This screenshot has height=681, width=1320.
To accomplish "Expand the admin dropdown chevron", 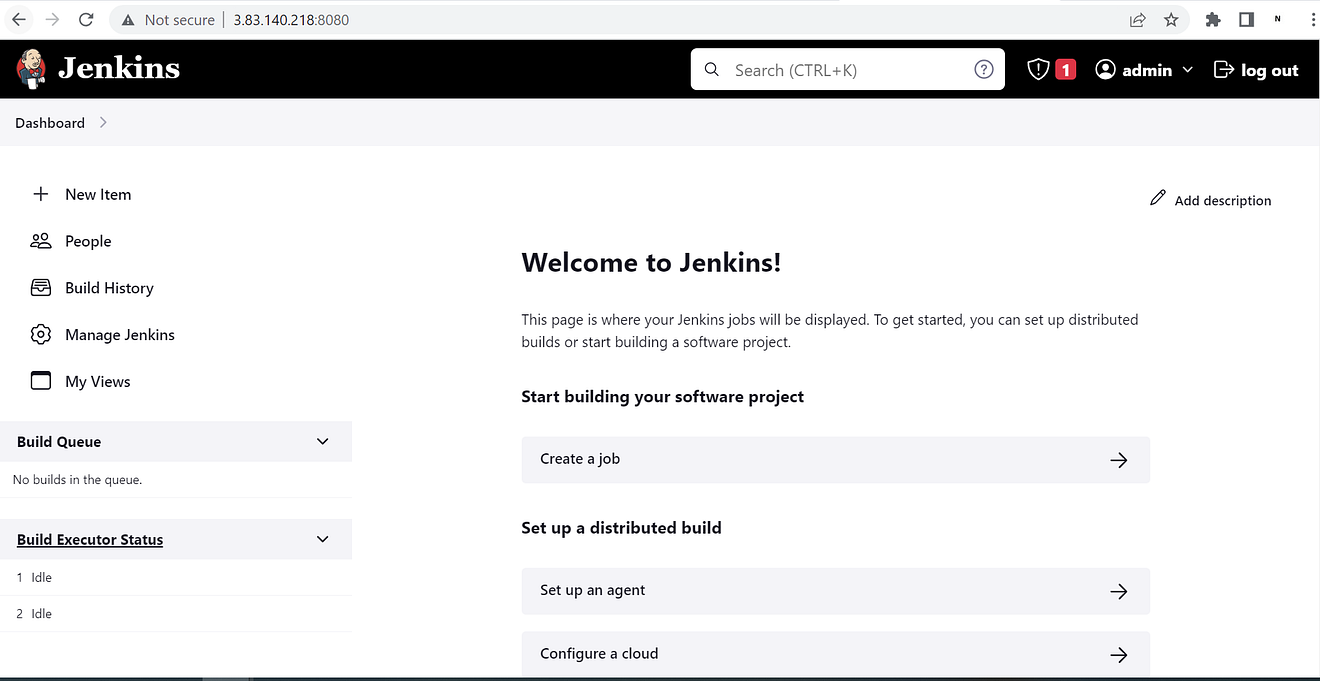I will 1188,69.
